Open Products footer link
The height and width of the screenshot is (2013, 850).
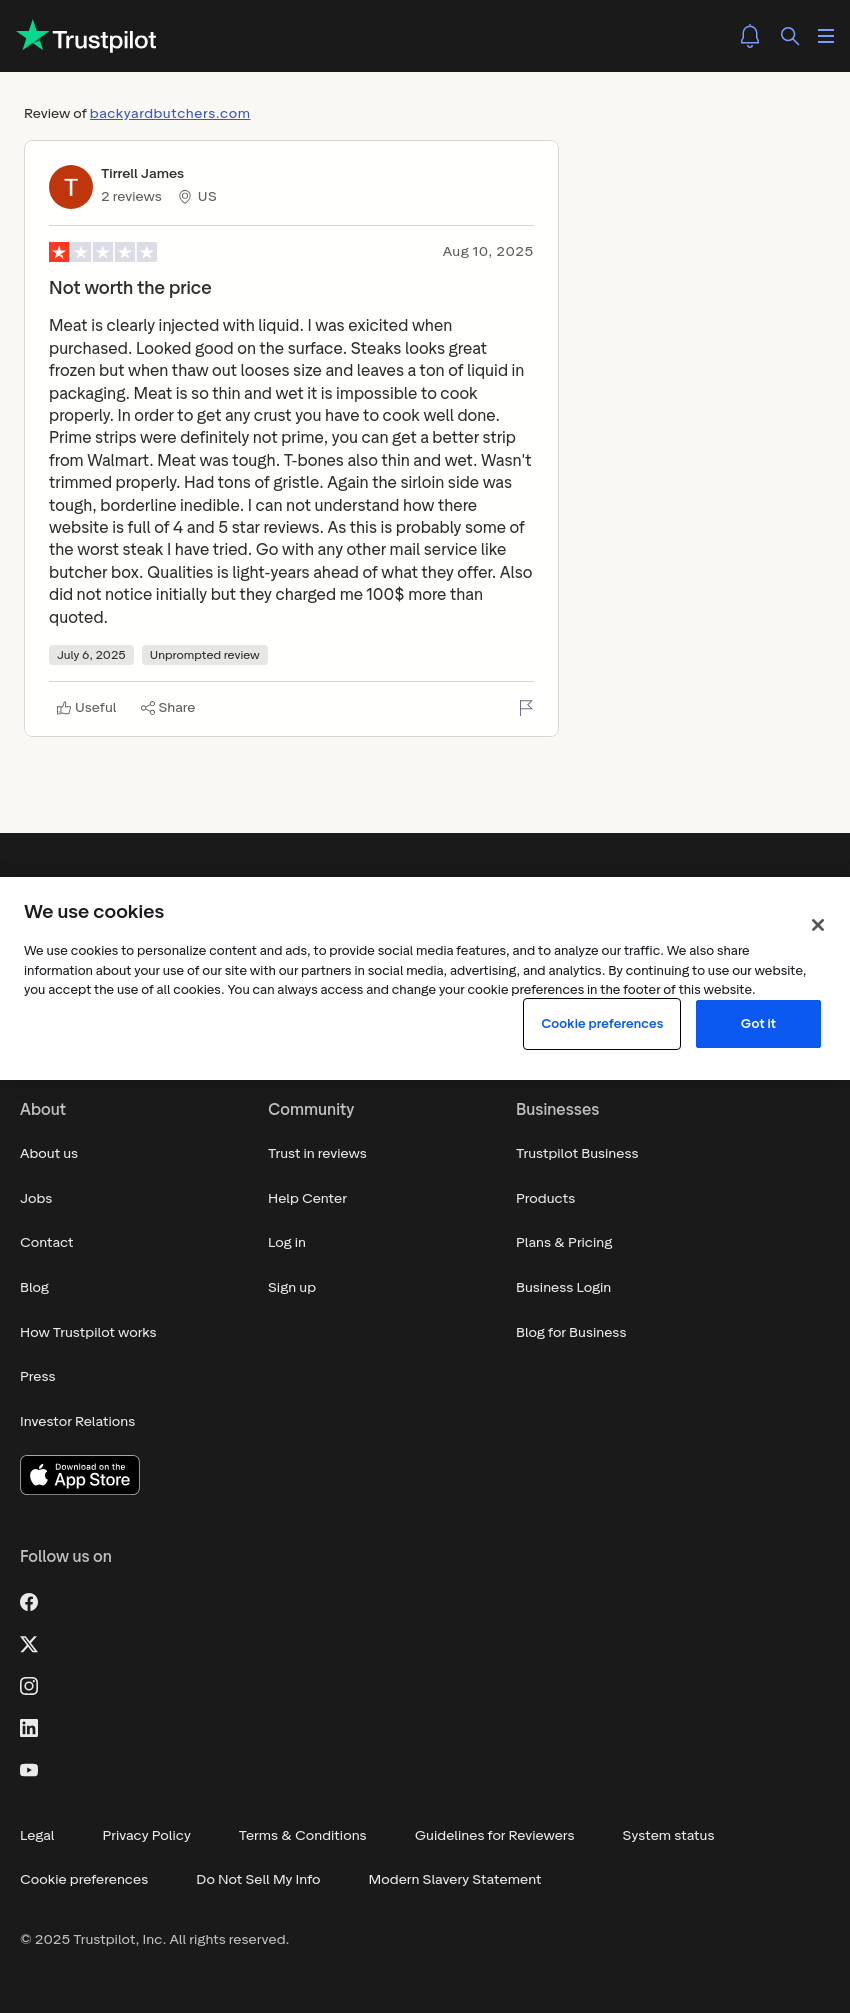tap(546, 1199)
